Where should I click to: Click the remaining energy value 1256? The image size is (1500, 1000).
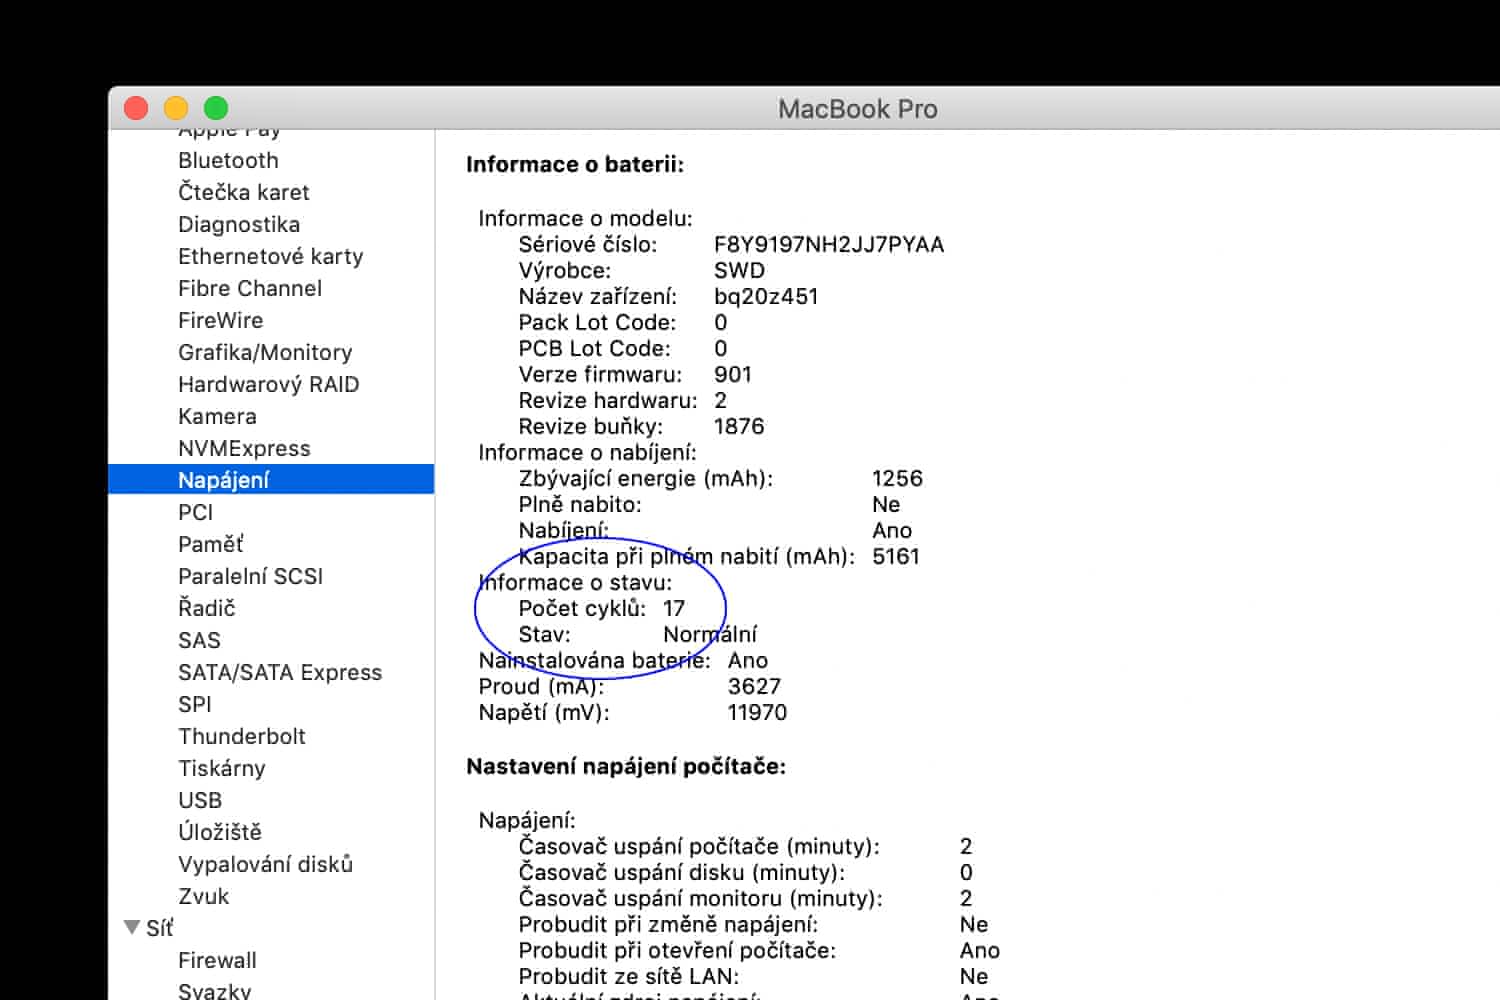click(x=897, y=478)
